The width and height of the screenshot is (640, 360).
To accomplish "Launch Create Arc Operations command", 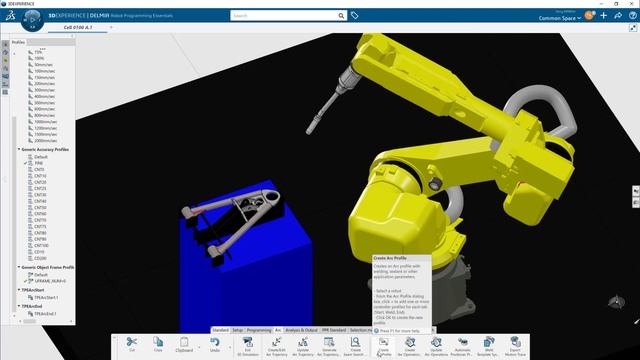I will click(410, 346).
